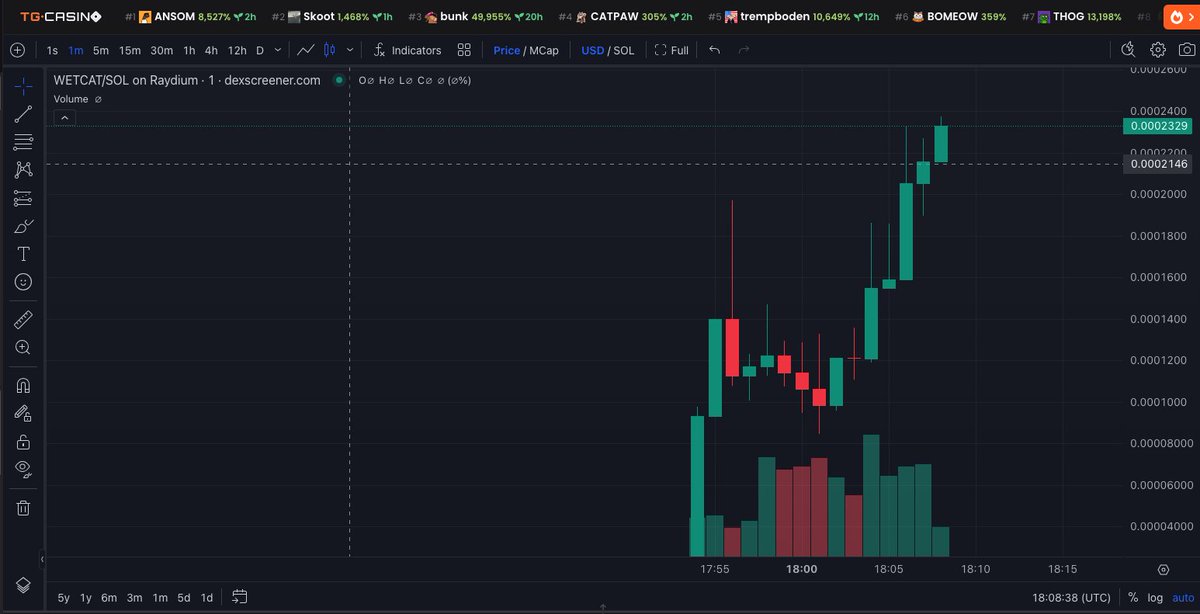Click the Volume indicator label

click(x=71, y=99)
